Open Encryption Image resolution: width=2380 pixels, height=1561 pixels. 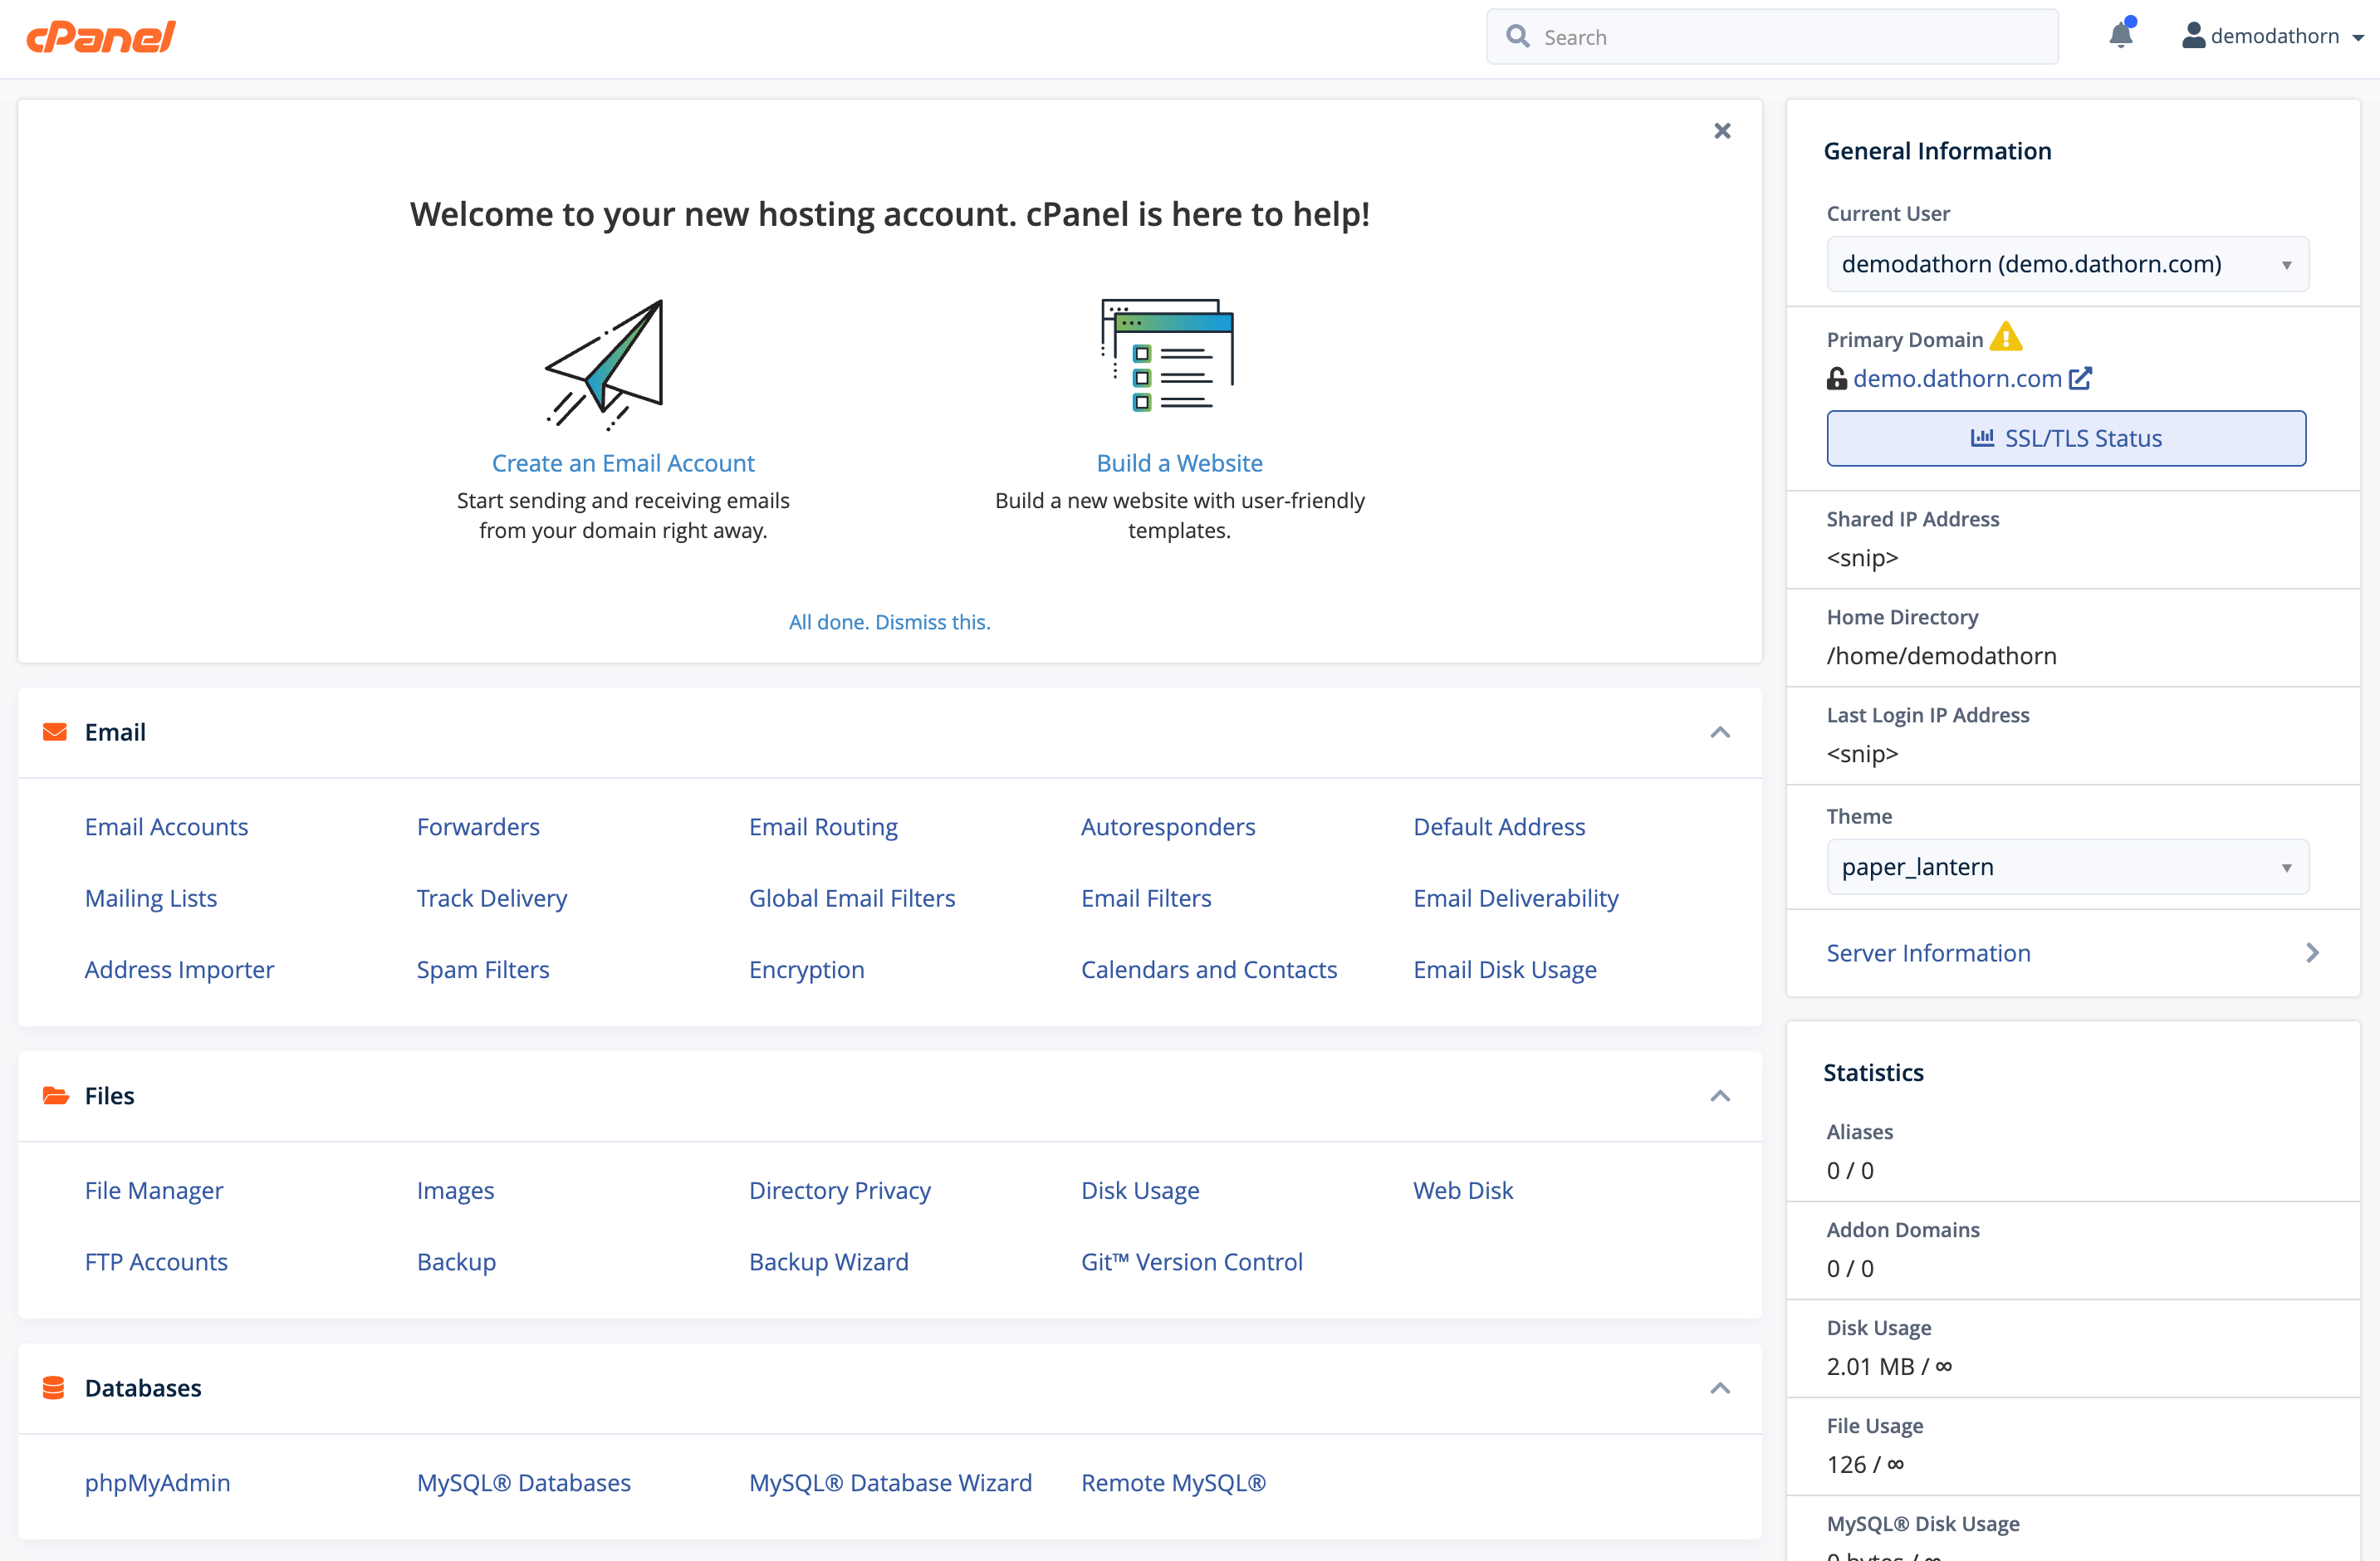click(806, 968)
